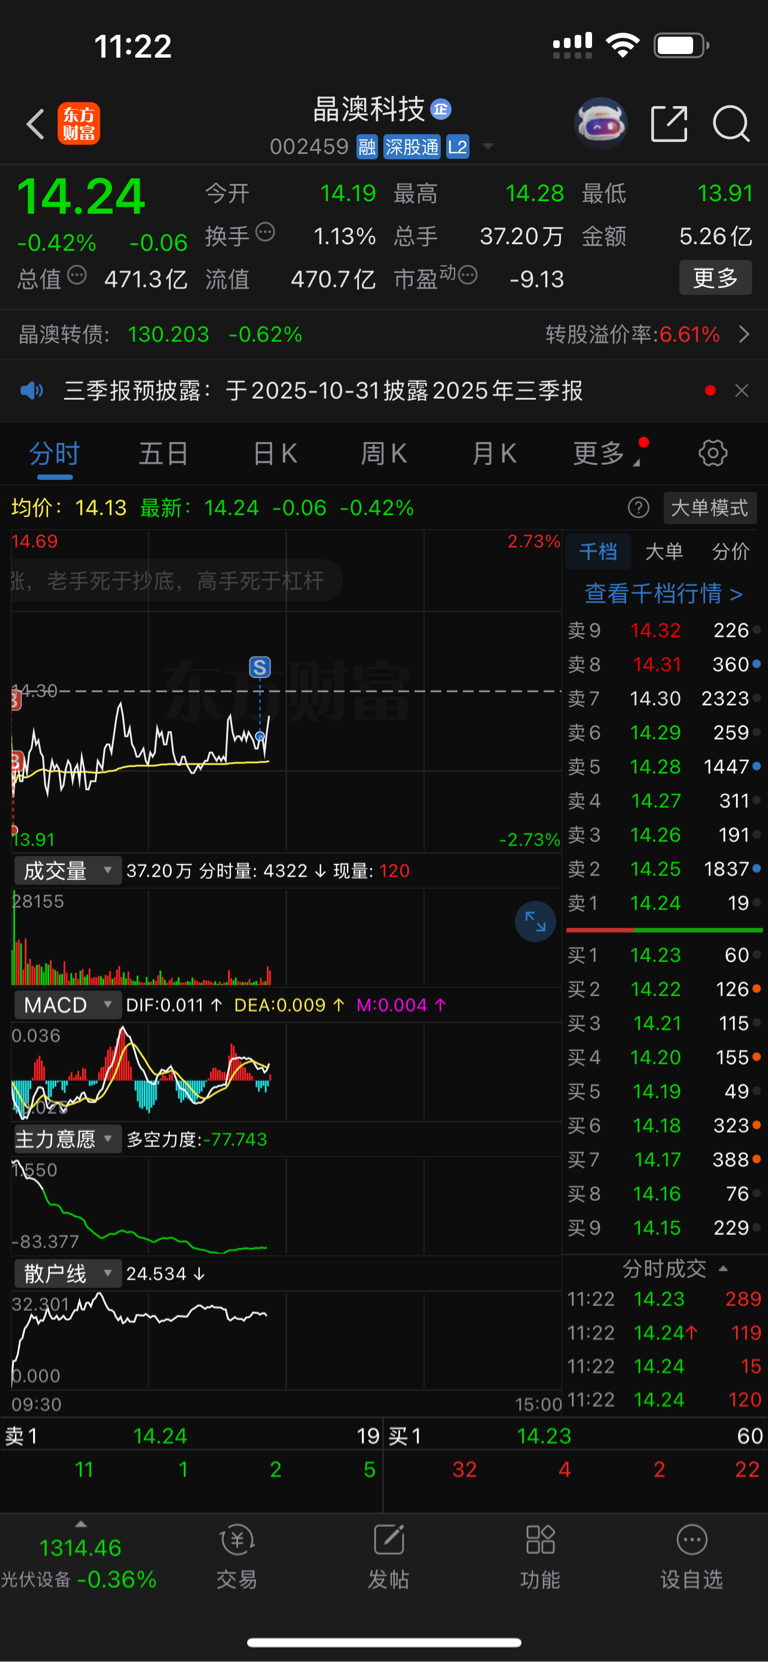The image size is (768, 1662).
Task: Tap the Wi-Fi status icon
Action: click(x=623, y=45)
